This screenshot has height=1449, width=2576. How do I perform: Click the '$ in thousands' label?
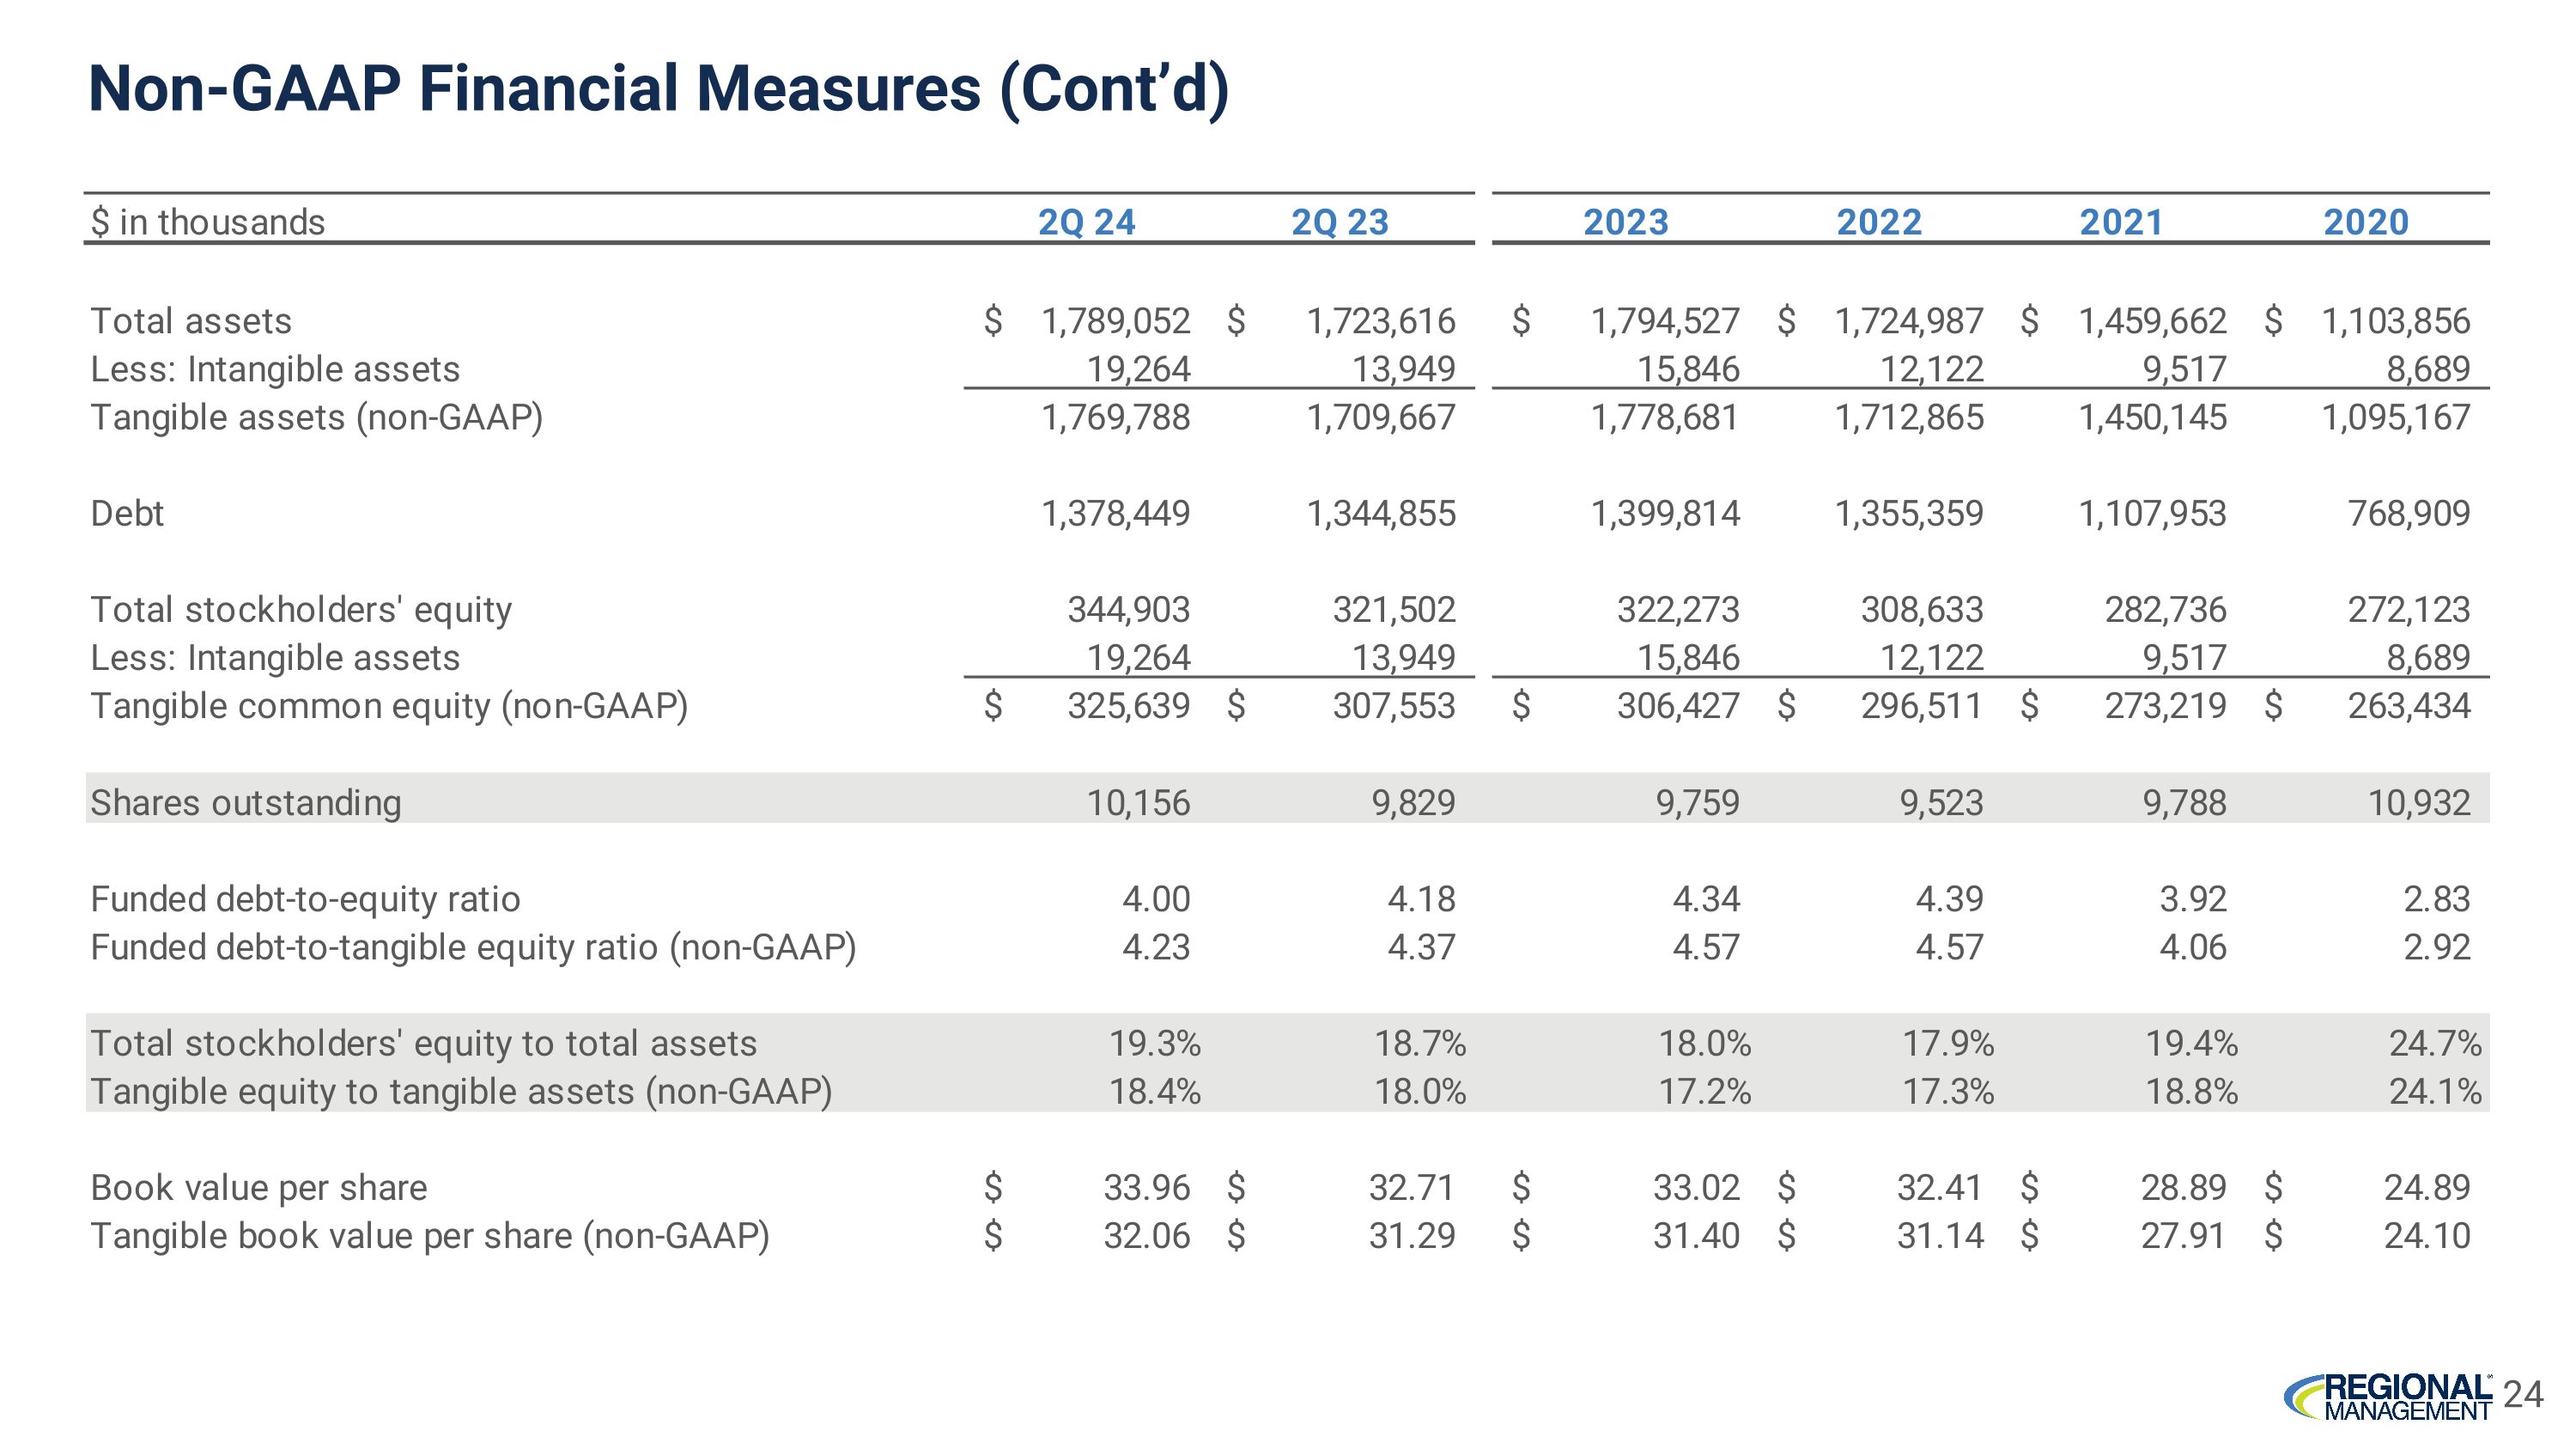point(208,222)
